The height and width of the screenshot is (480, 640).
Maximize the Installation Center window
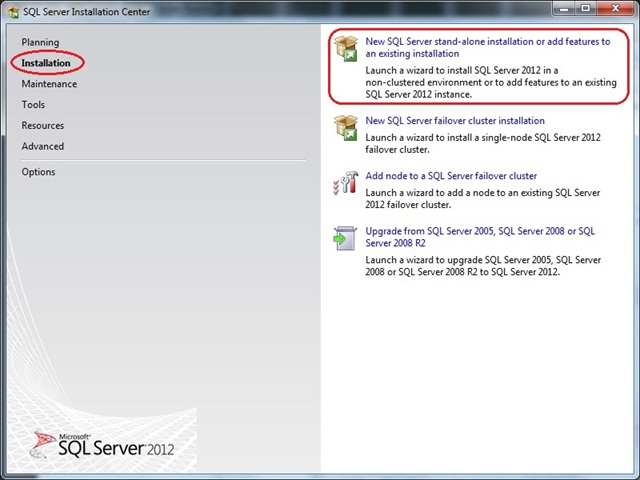[x=586, y=8]
